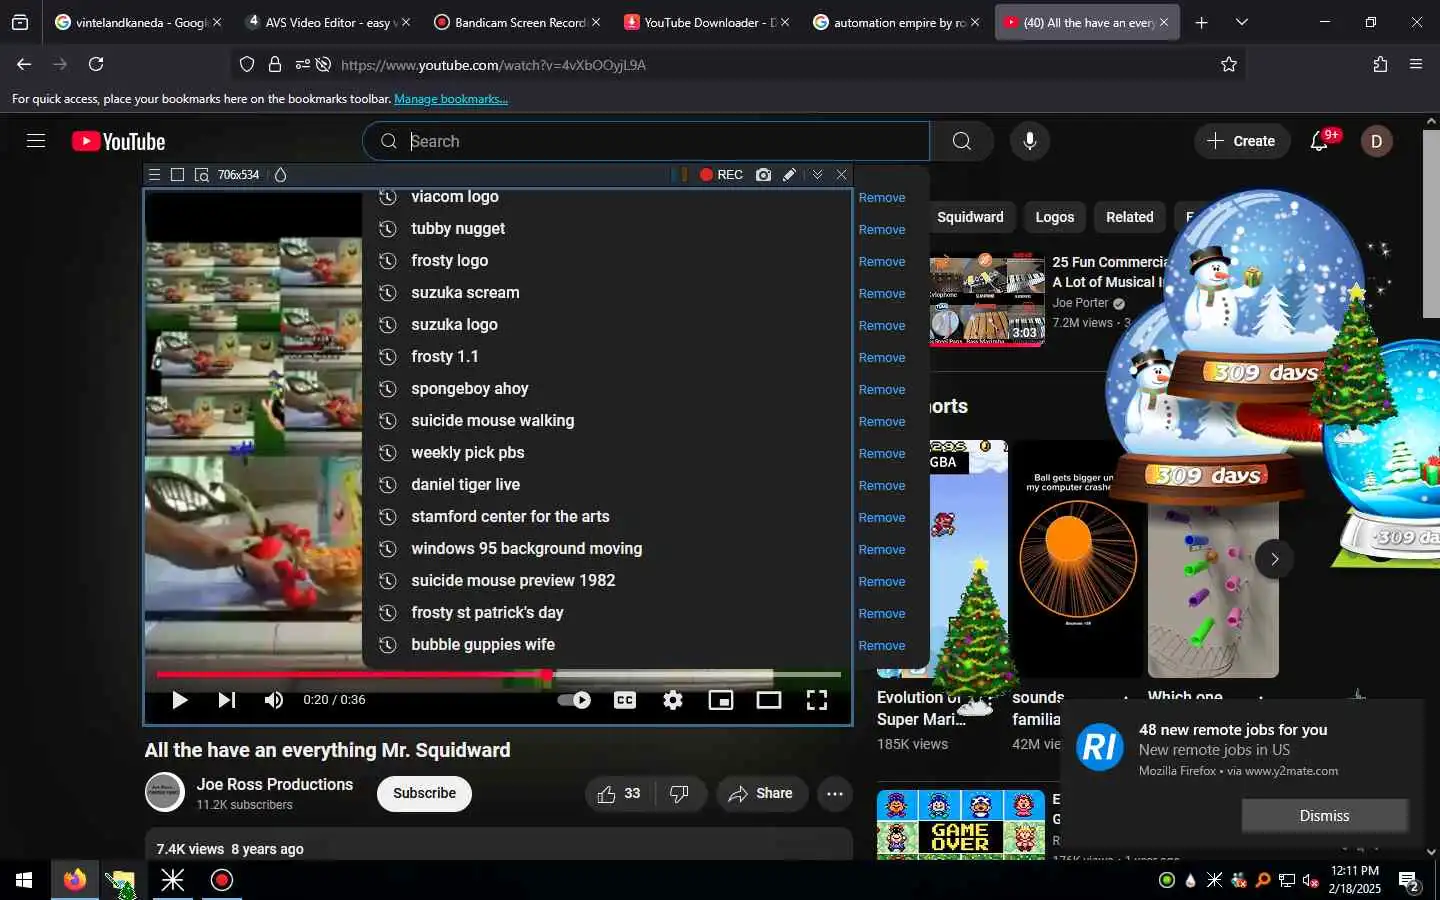
Task: Open Firefox application menu
Action: (x=1416, y=64)
